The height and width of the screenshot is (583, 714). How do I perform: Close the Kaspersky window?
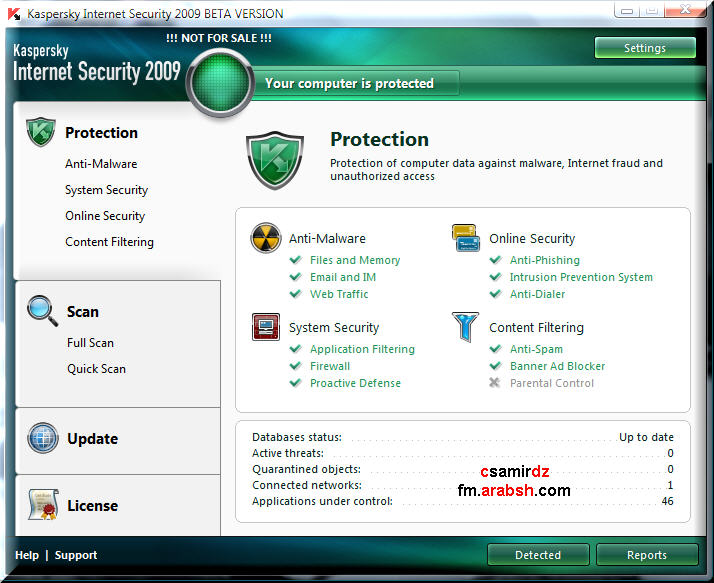(685, 10)
